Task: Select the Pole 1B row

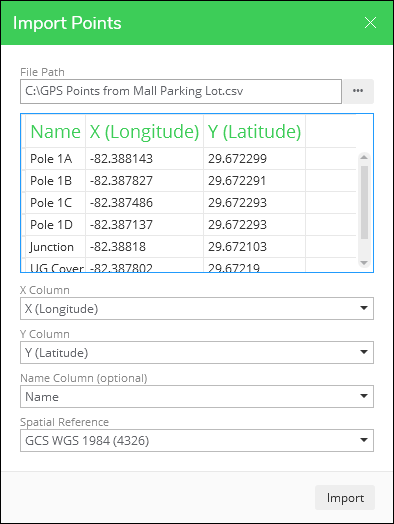Action: (190, 181)
